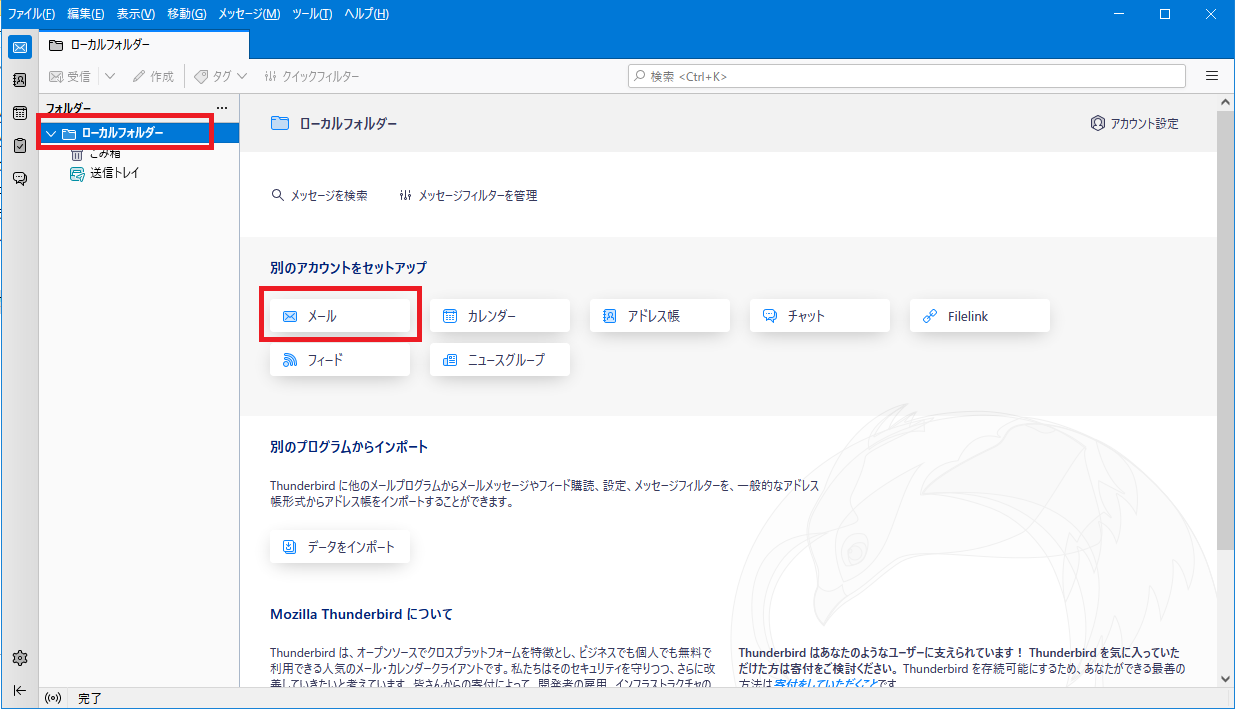Viewport: 1235px width, 709px height.
Task: Click the 受信 get messages button
Action: [x=70, y=76]
